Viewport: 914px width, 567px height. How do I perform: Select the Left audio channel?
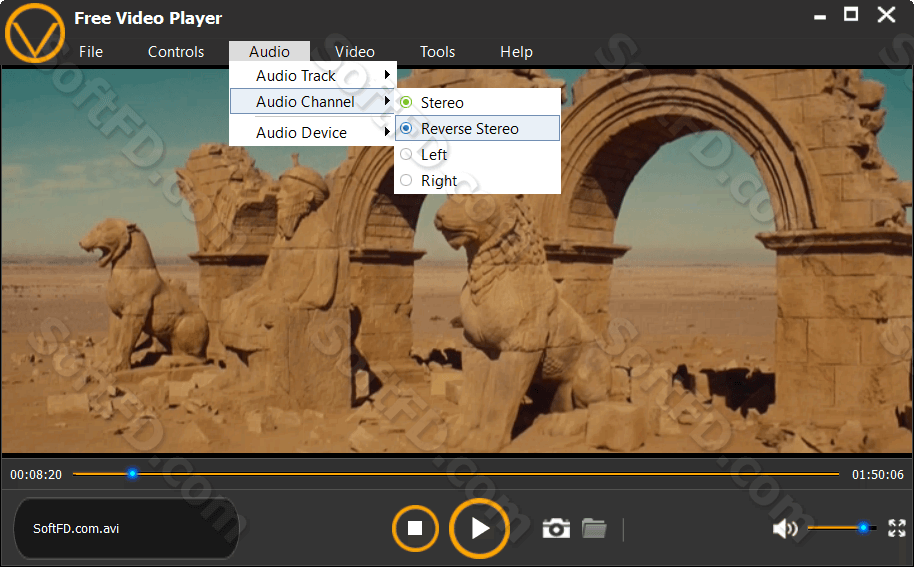pos(477,154)
